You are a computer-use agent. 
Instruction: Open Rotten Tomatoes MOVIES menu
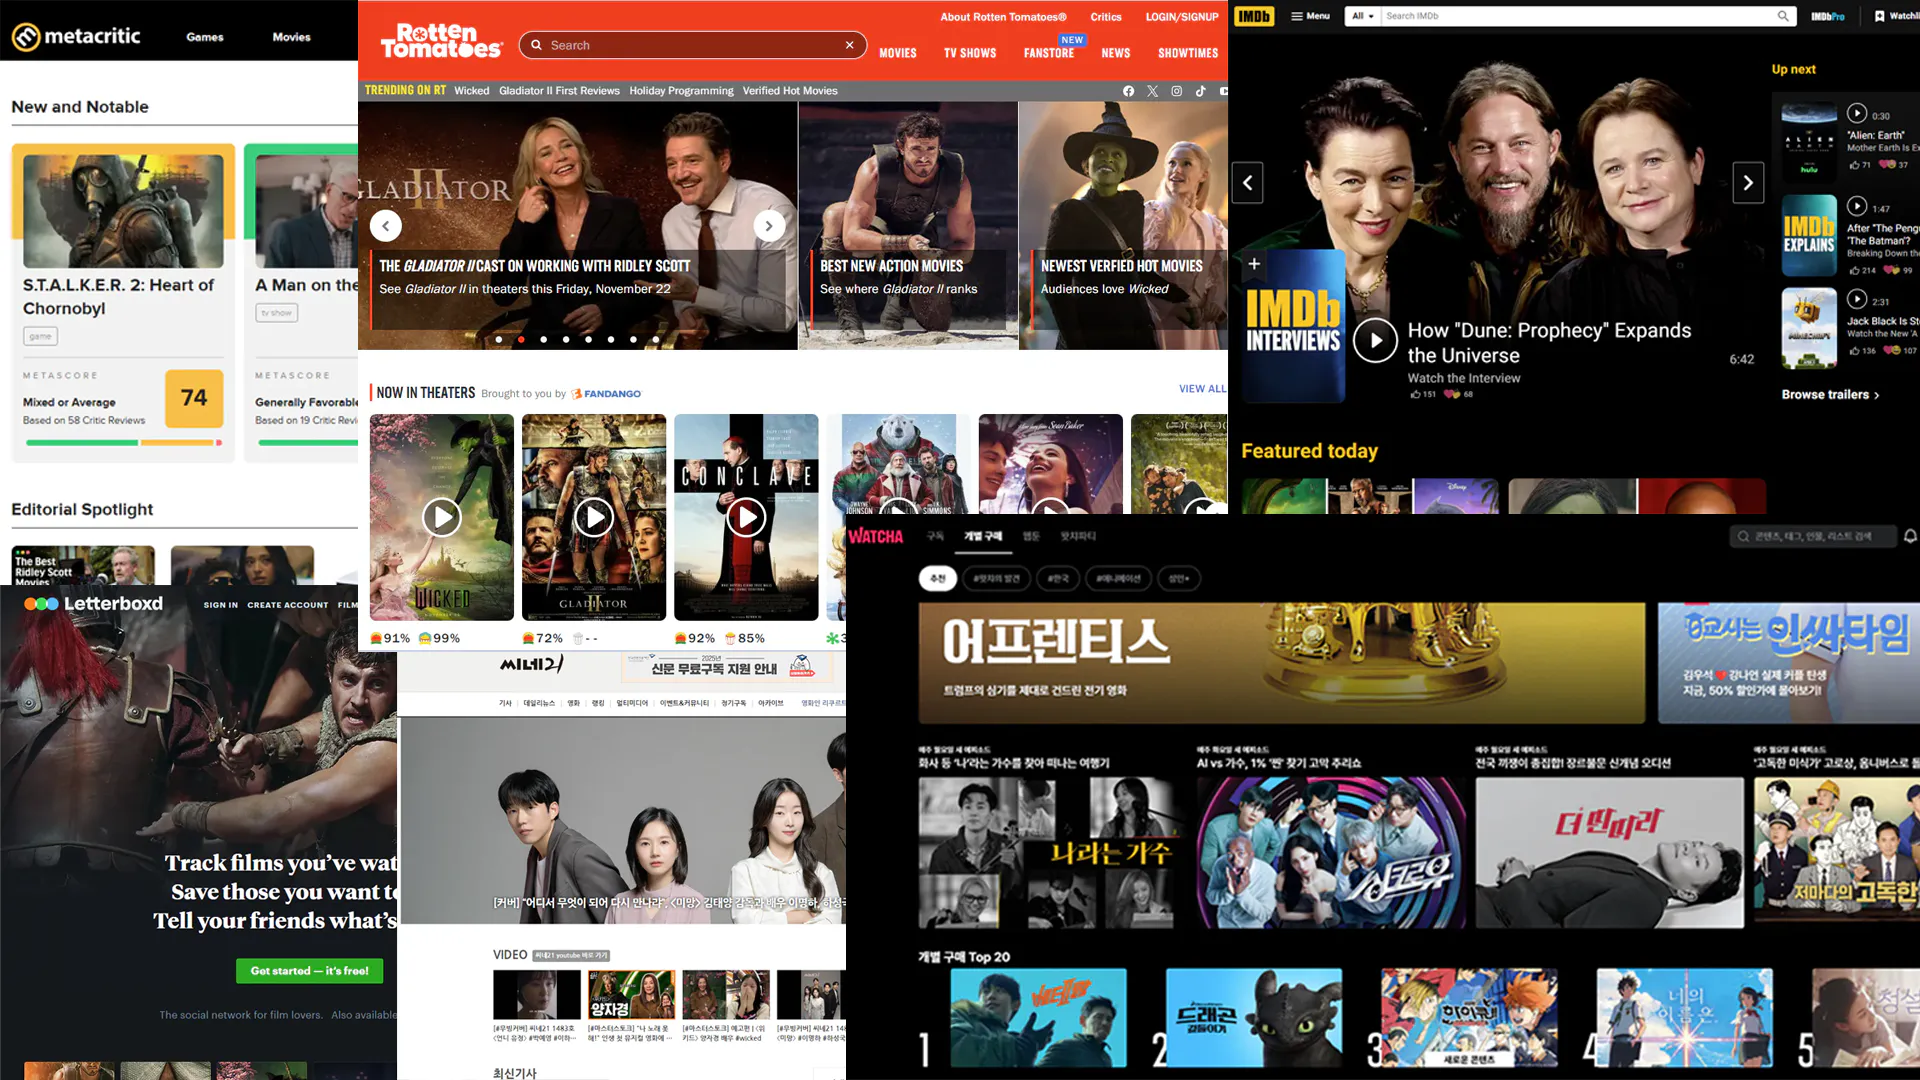(x=898, y=53)
